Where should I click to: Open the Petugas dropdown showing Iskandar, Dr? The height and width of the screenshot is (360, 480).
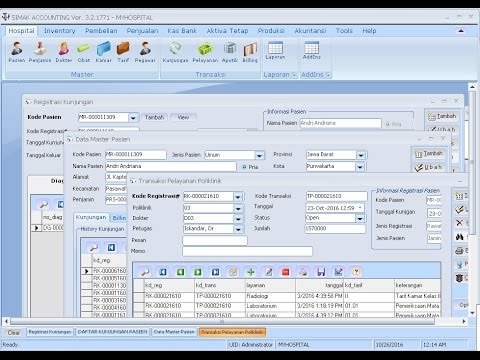tap(238, 229)
